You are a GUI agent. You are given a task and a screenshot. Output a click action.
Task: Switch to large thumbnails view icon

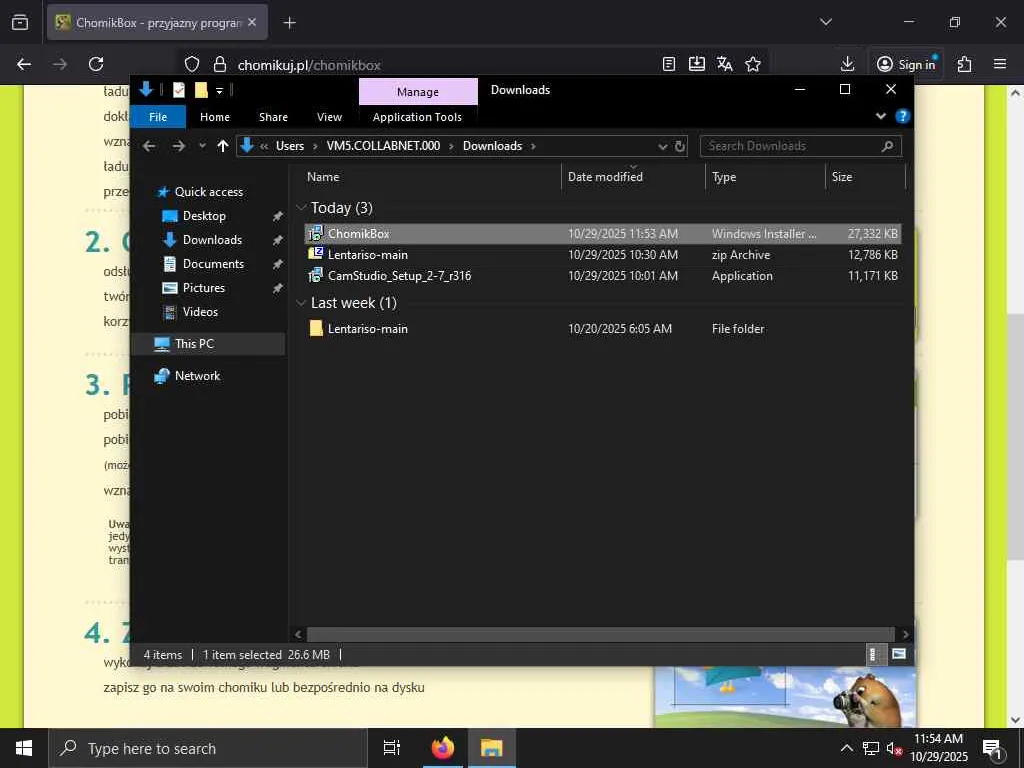click(x=899, y=654)
